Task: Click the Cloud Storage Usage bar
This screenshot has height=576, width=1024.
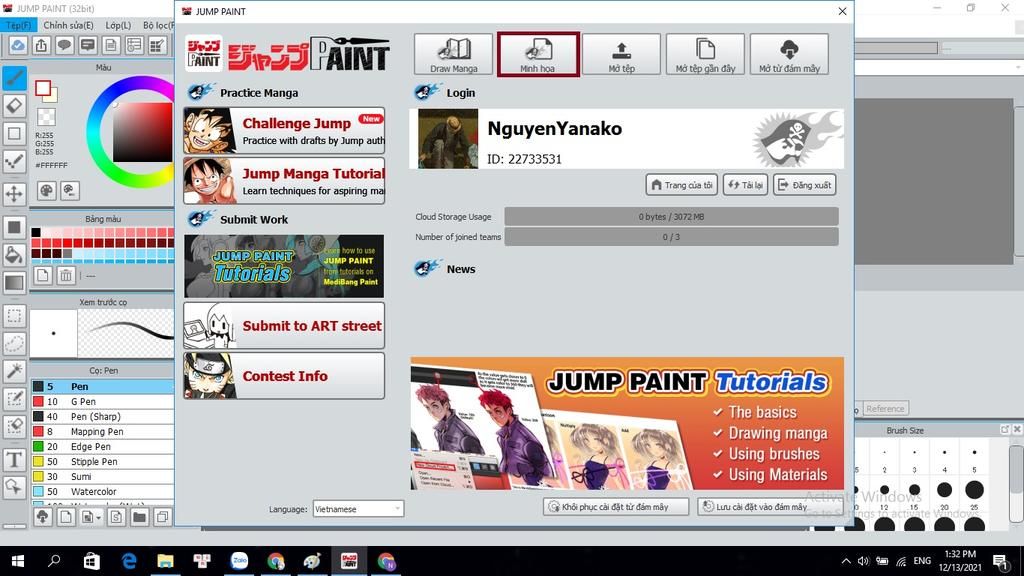Action: click(x=671, y=217)
